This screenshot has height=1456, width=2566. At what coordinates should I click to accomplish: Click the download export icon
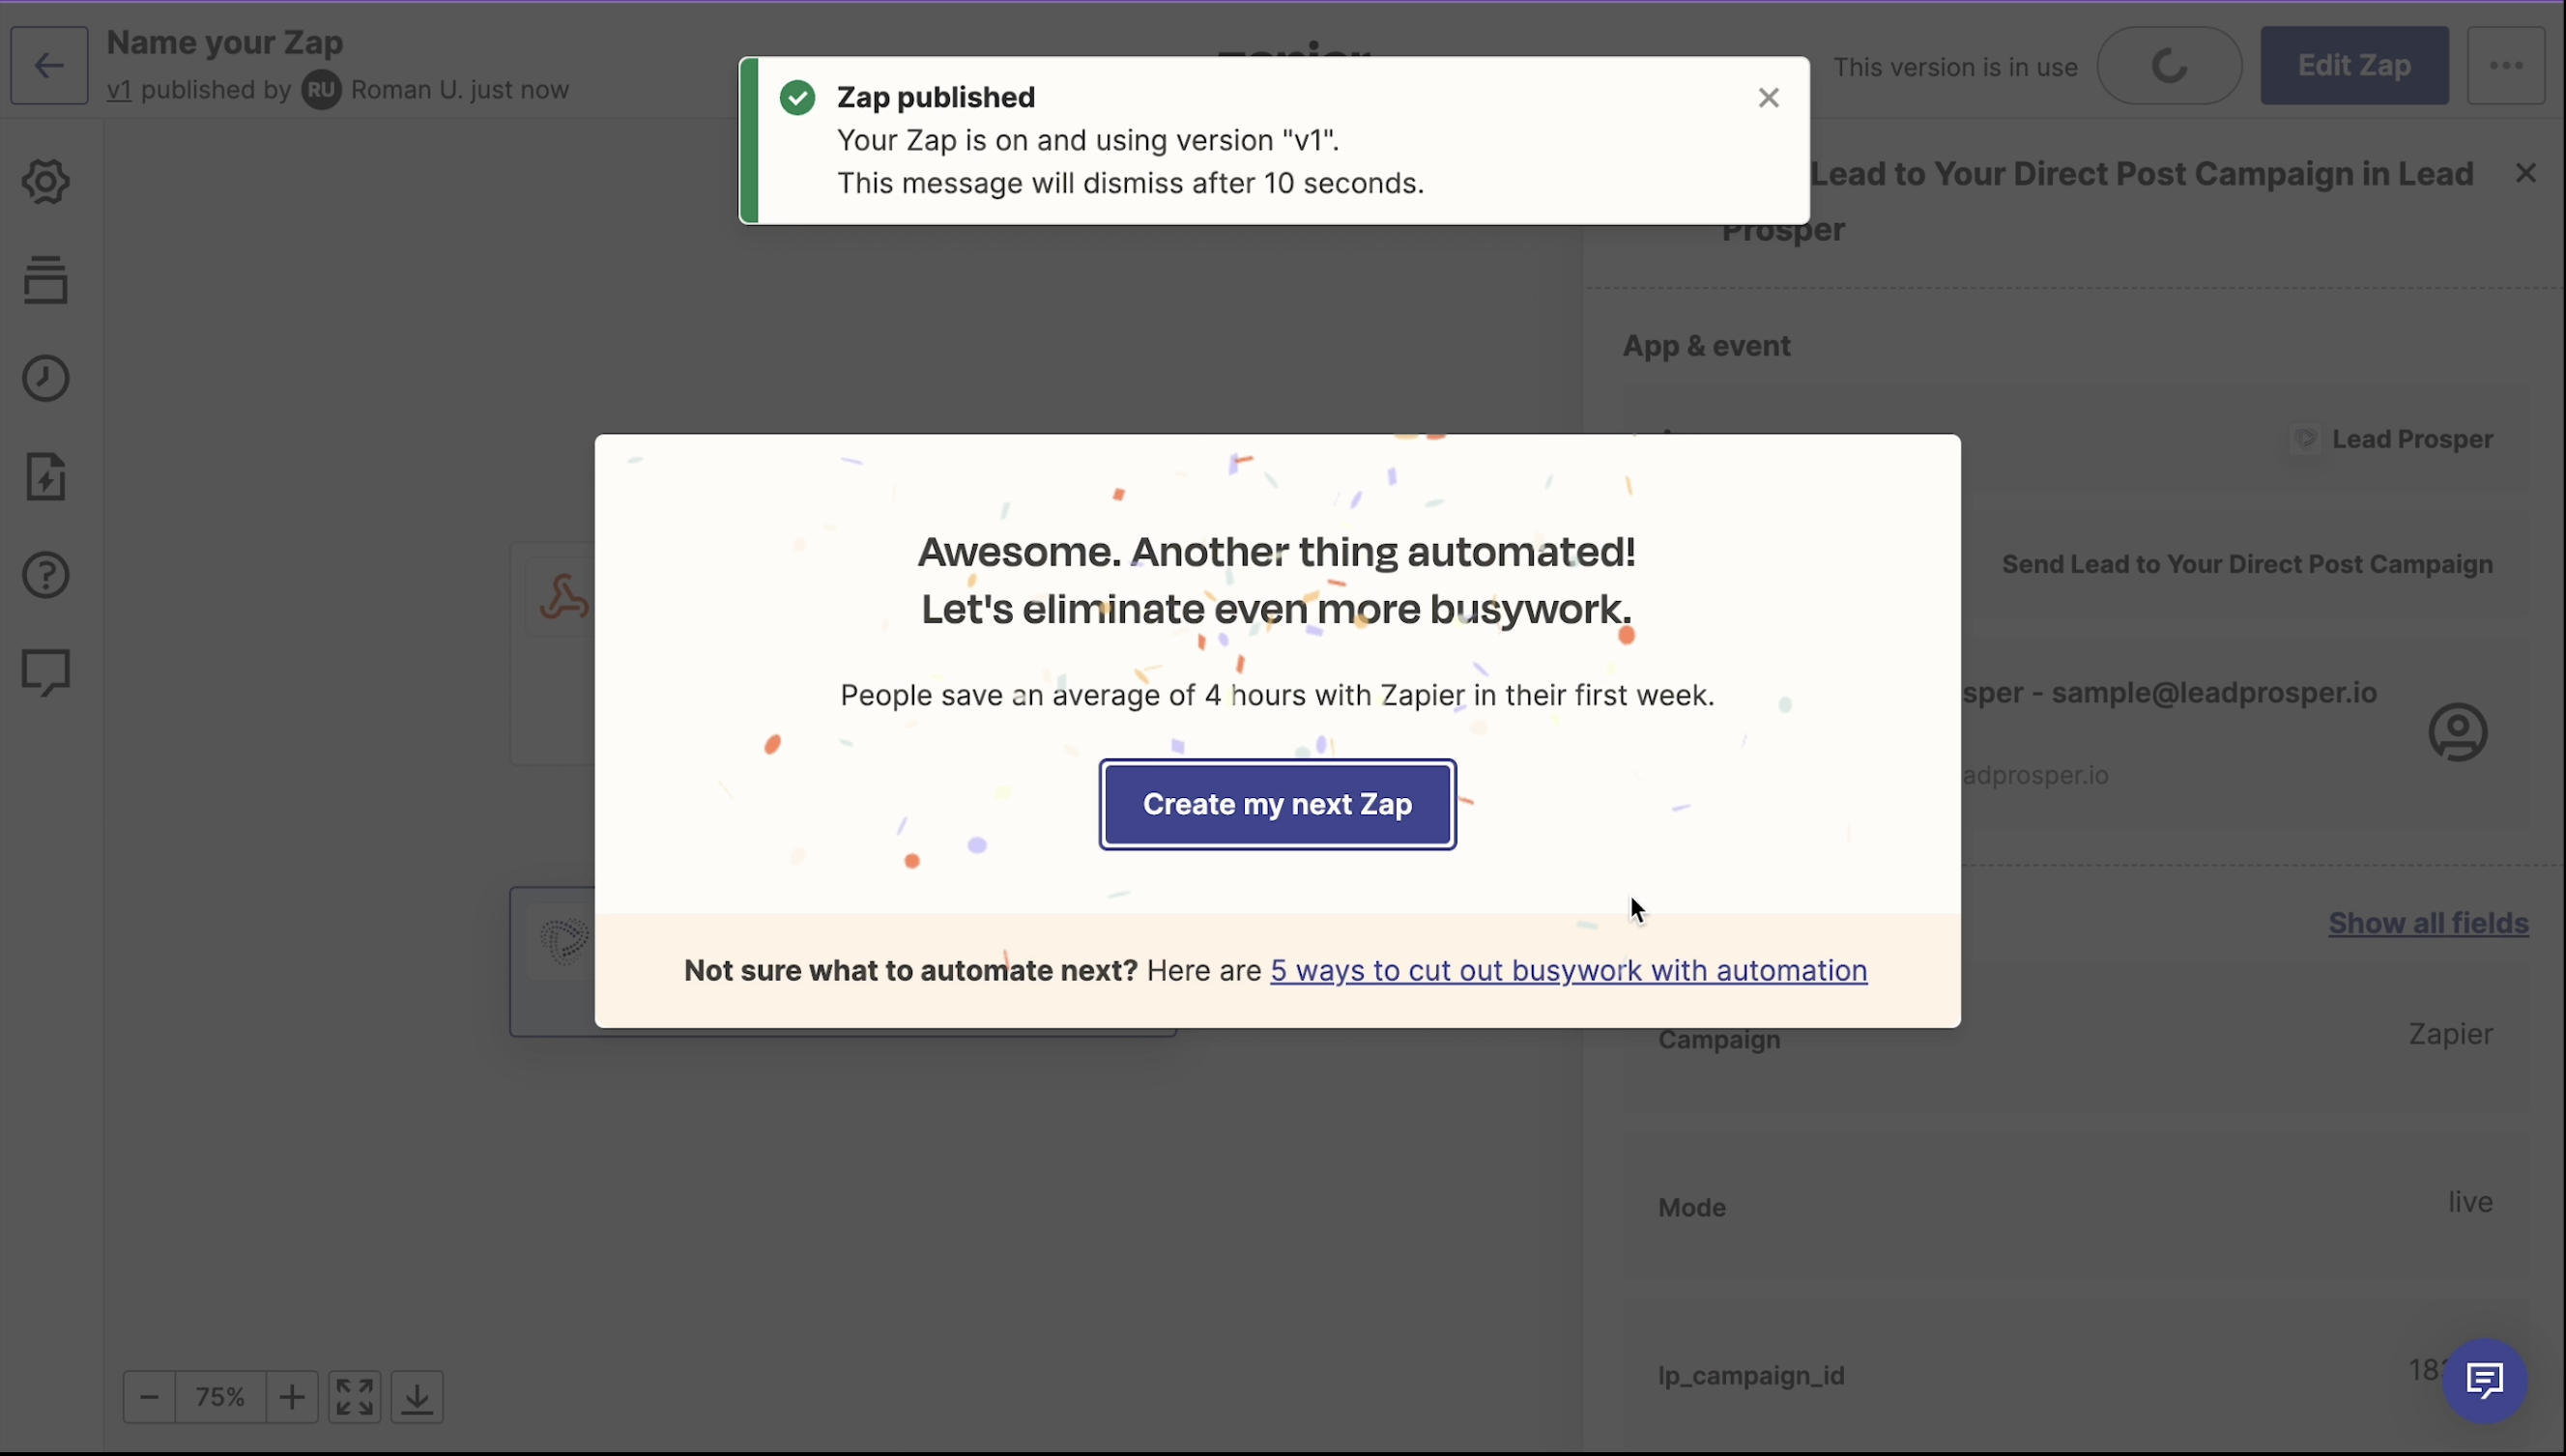tap(417, 1397)
